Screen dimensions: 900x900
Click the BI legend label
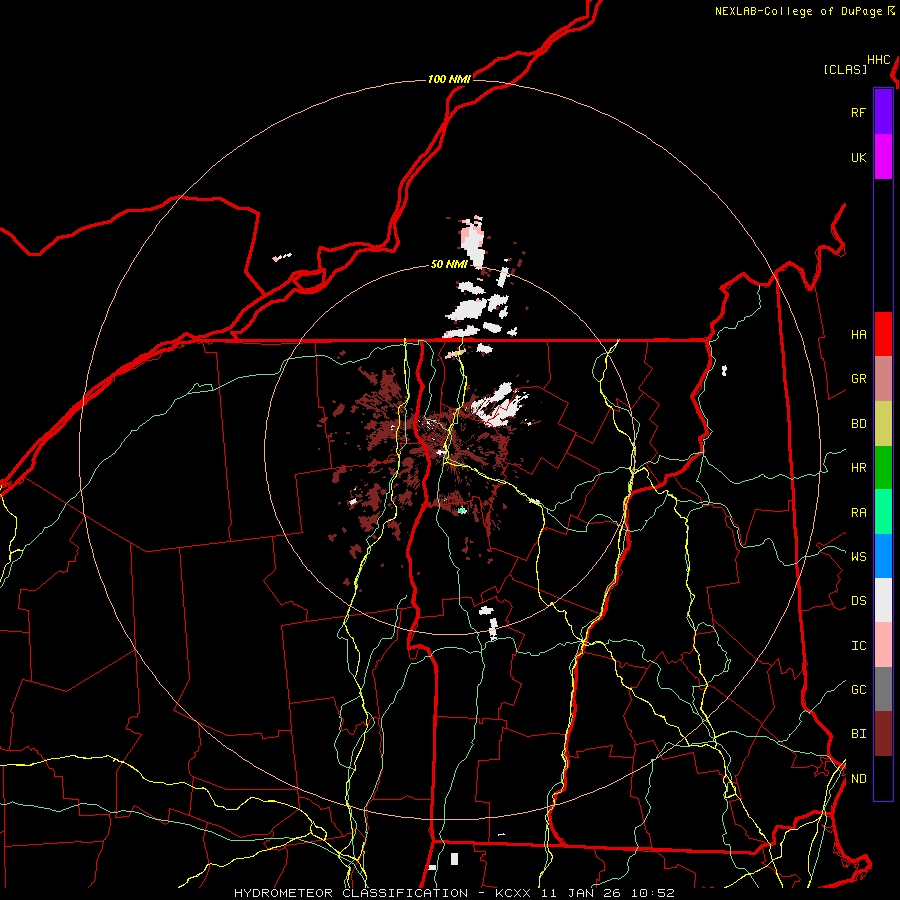click(x=858, y=734)
